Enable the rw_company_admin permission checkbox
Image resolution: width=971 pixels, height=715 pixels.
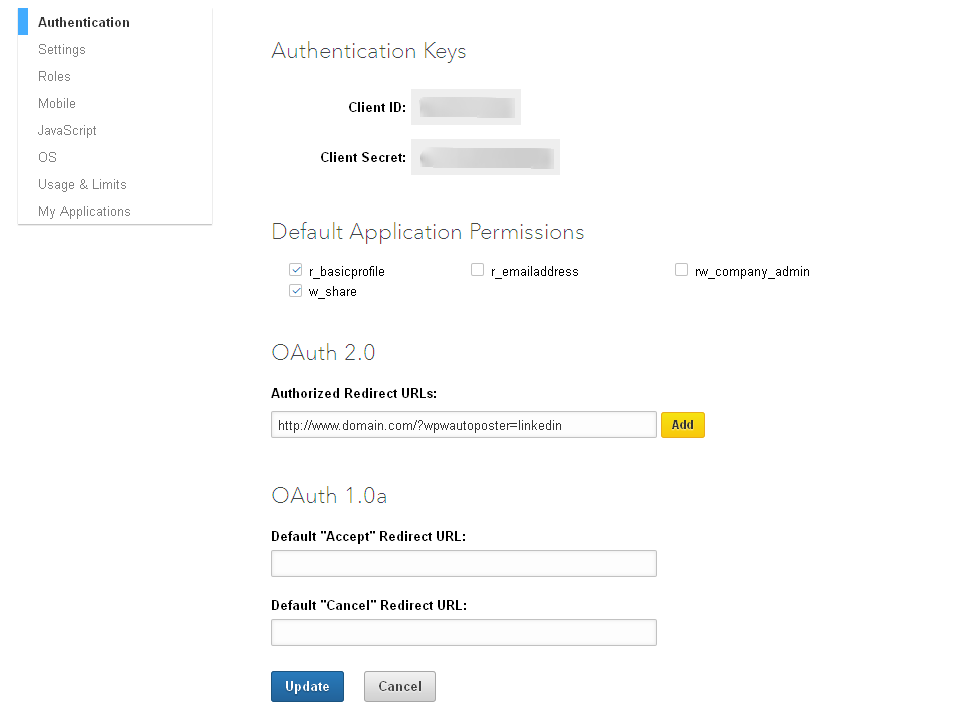682,270
